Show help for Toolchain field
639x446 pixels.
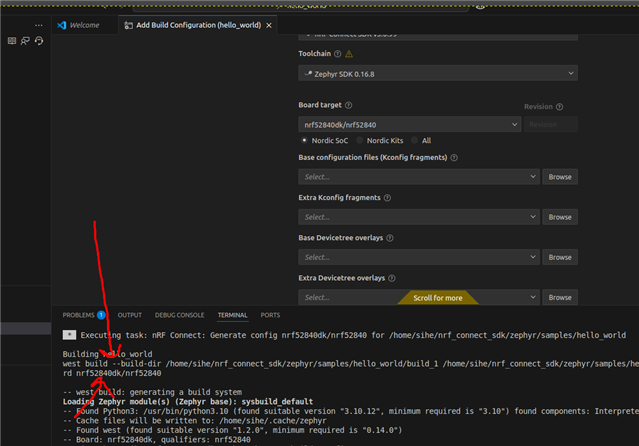pos(337,54)
